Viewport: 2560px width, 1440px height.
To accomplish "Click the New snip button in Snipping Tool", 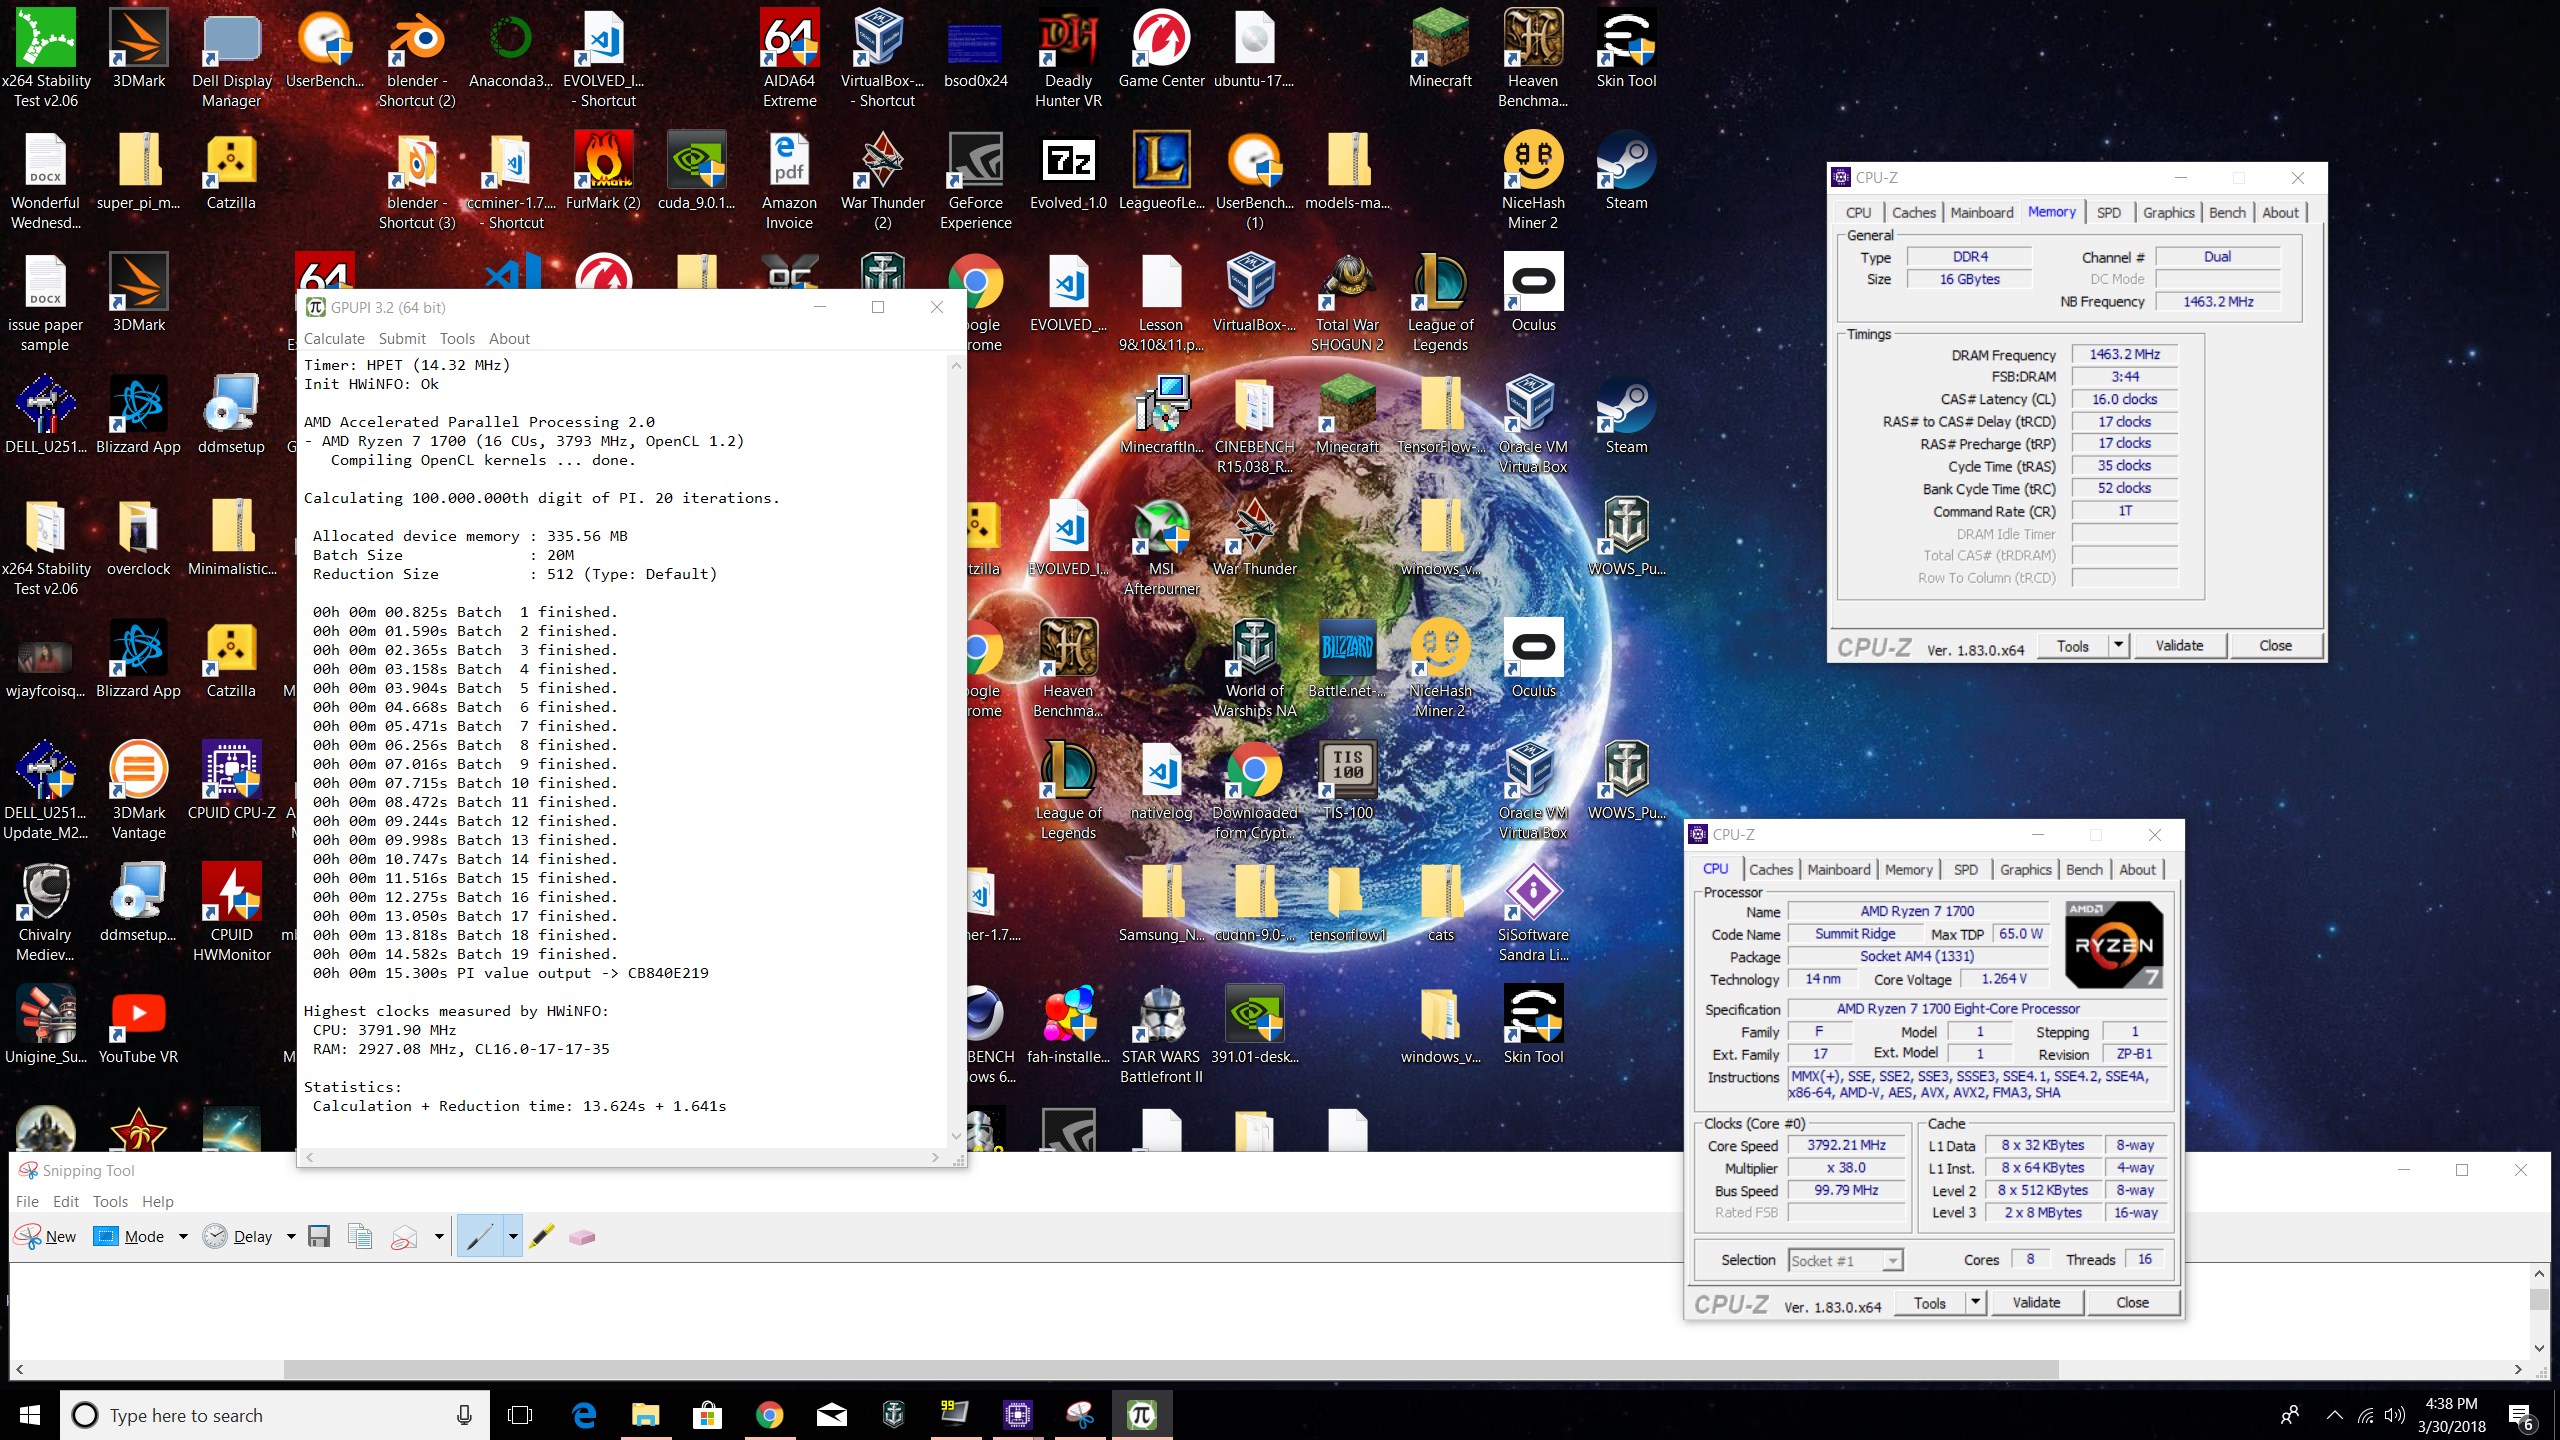I will click(x=46, y=1237).
